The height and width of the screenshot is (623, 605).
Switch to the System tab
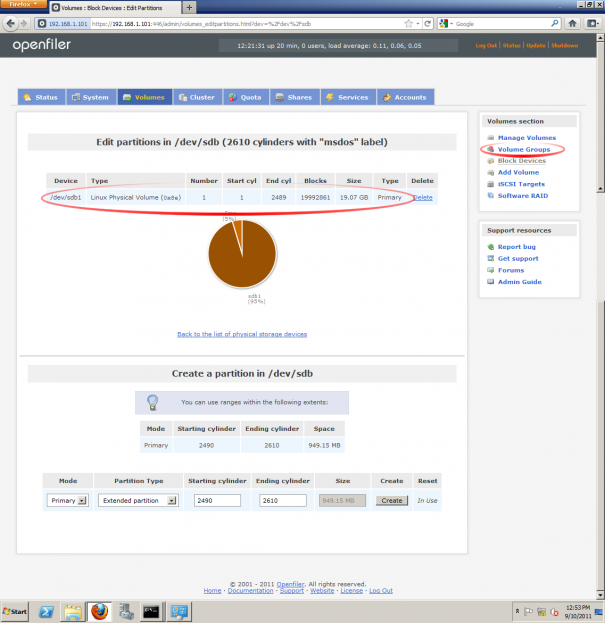tap(91, 97)
